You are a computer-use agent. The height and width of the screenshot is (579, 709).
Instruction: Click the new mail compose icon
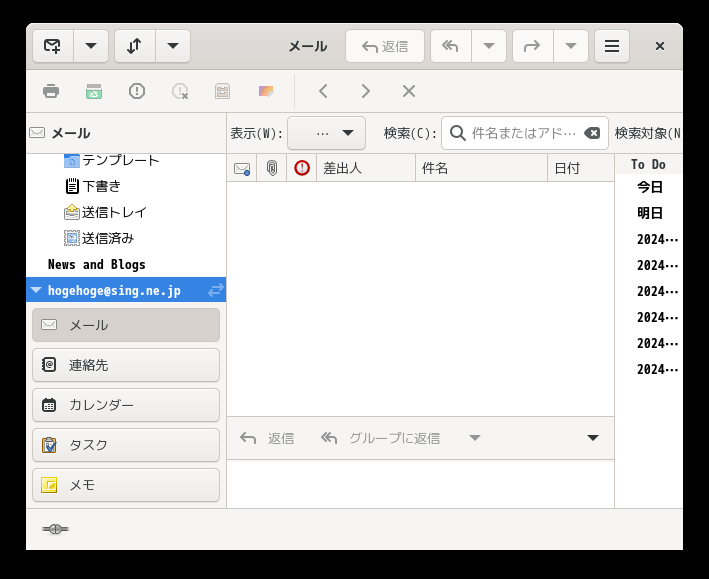[x=53, y=46]
